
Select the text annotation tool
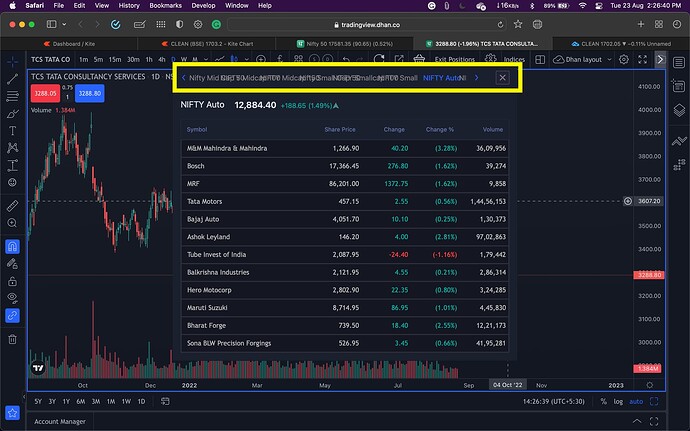click(x=12, y=131)
